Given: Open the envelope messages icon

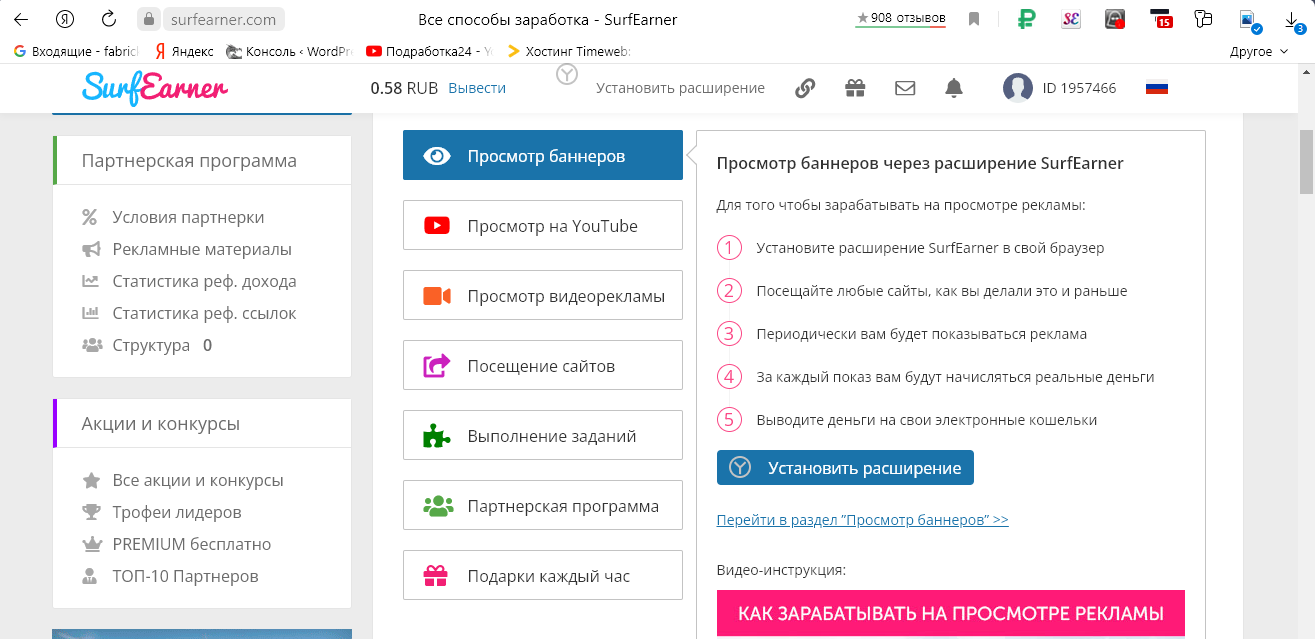Looking at the screenshot, I should (905, 88).
